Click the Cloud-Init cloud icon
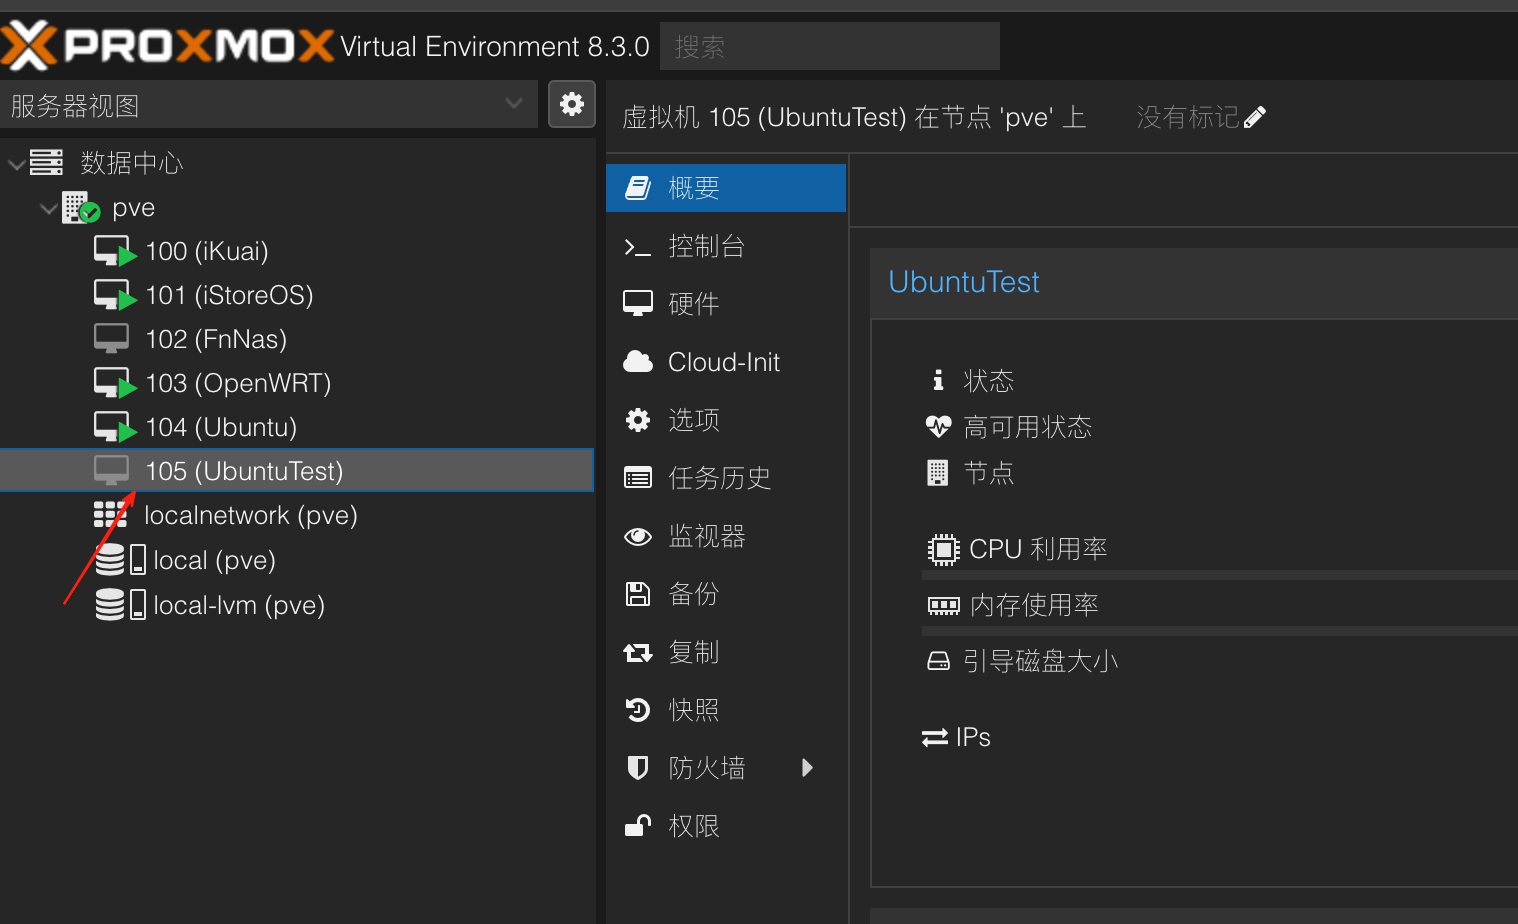This screenshot has height=924, width=1518. pos(637,362)
